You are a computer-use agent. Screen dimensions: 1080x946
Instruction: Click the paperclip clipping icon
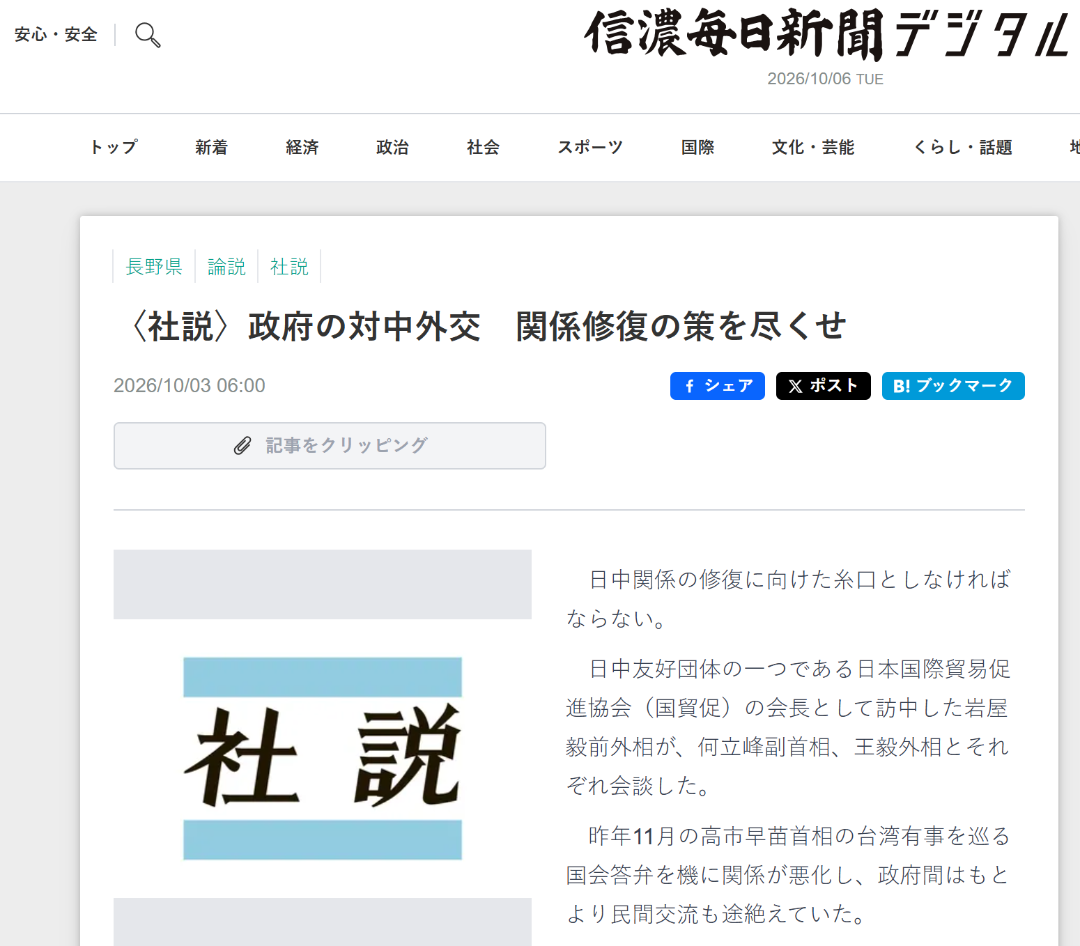click(242, 446)
